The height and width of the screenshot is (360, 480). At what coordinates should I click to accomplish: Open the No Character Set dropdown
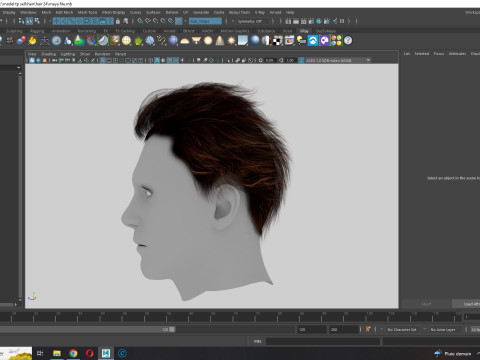point(403,329)
